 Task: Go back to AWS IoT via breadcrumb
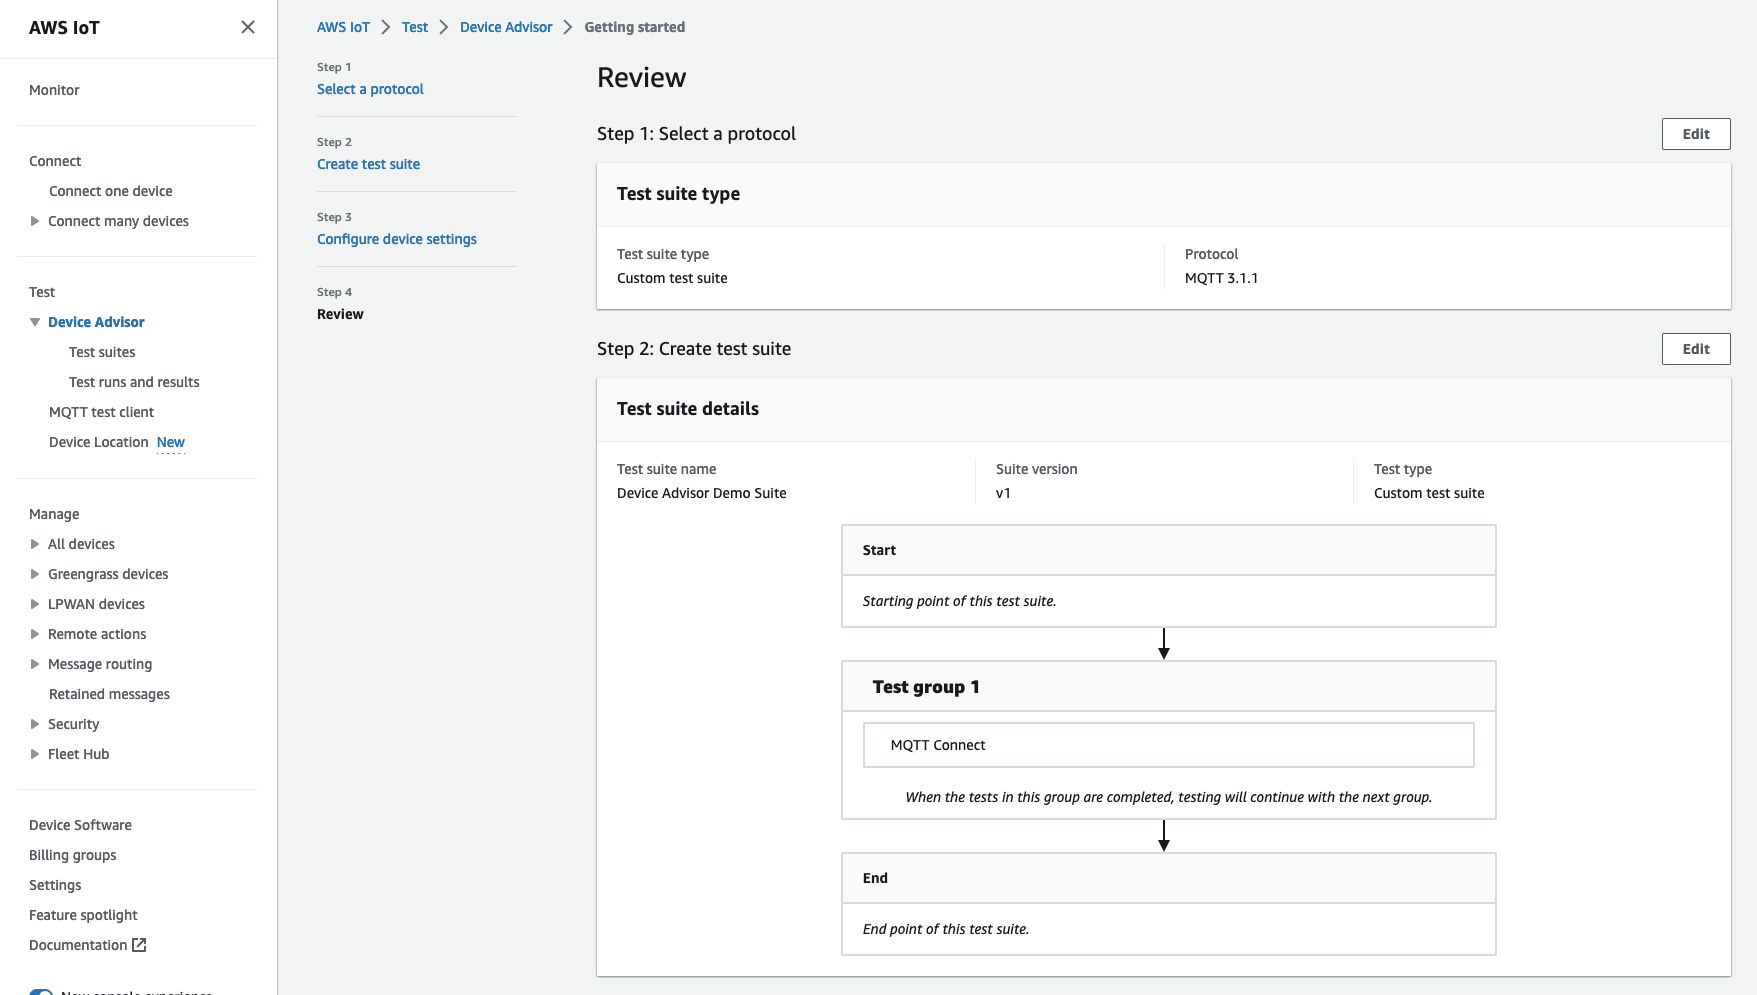pyautogui.click(x=343, y=27)
